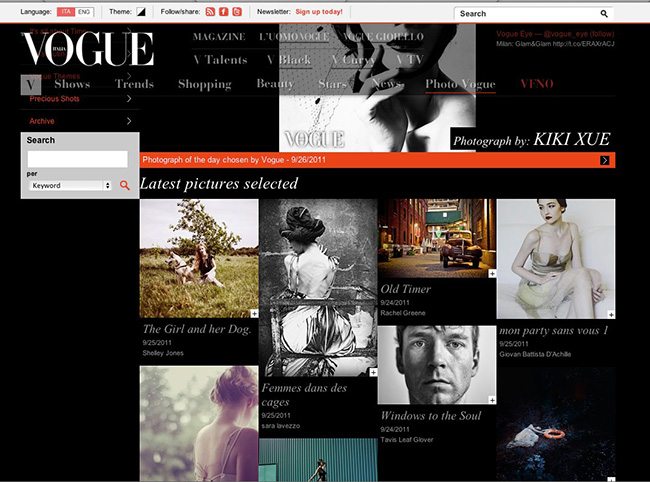Go to Shopping tab
650x482 pixels.
point(204,84)
